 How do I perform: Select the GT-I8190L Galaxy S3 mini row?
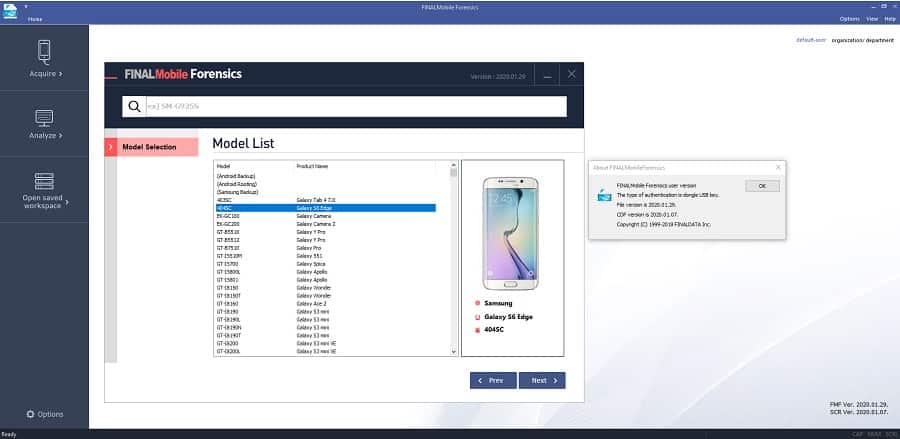click(325, 320)
